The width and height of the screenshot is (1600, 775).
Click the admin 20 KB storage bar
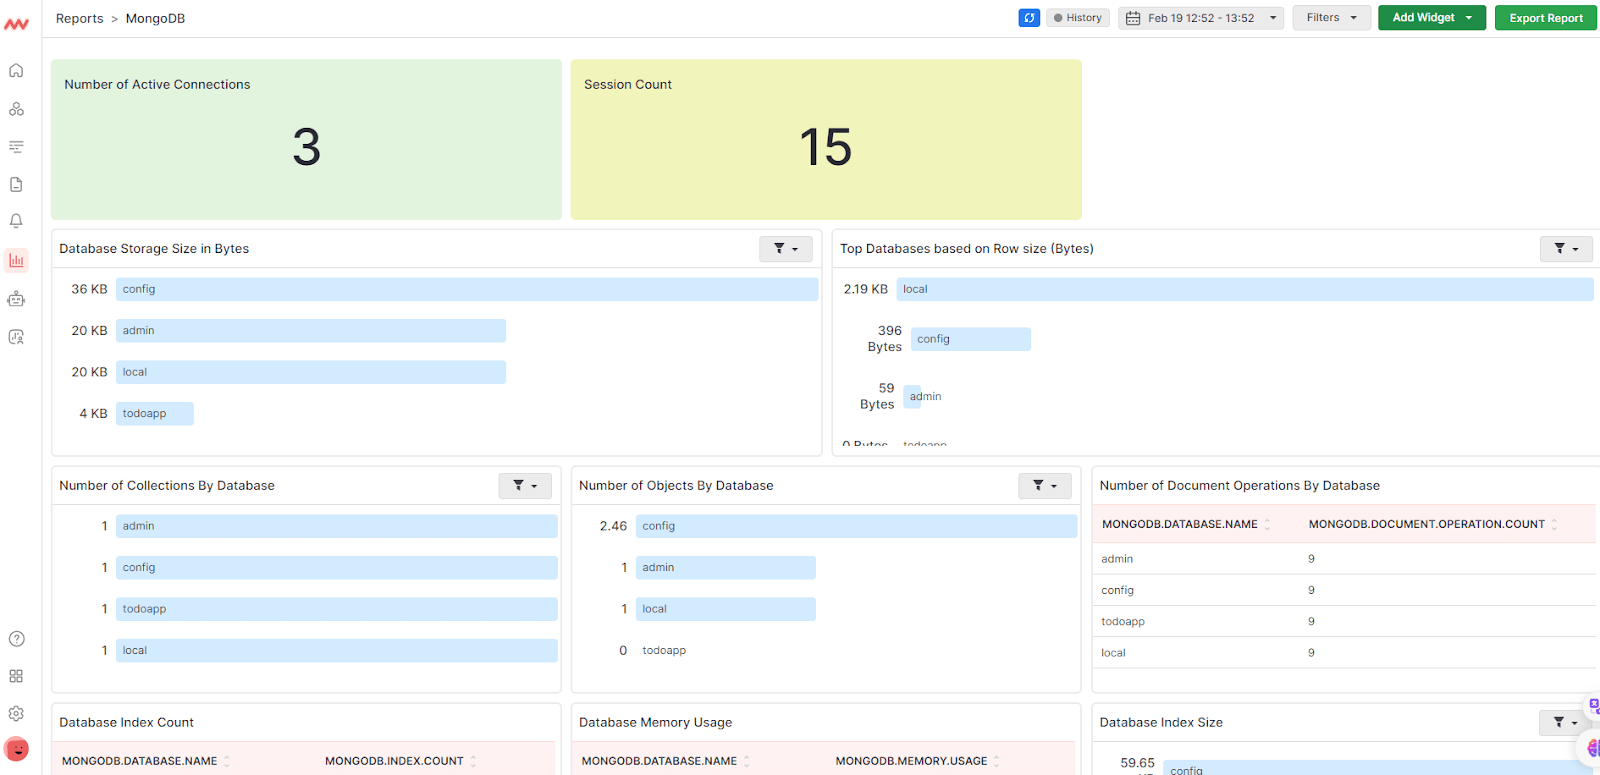point(311,331)
